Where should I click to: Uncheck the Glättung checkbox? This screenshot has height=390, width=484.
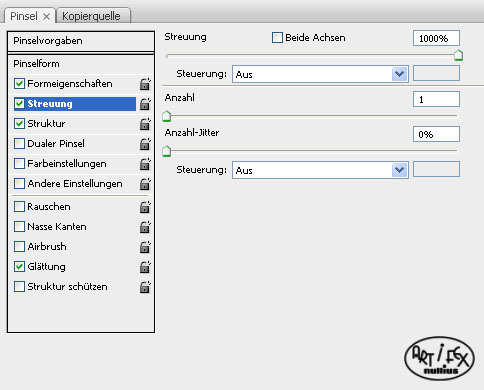[x=19, y=266]
